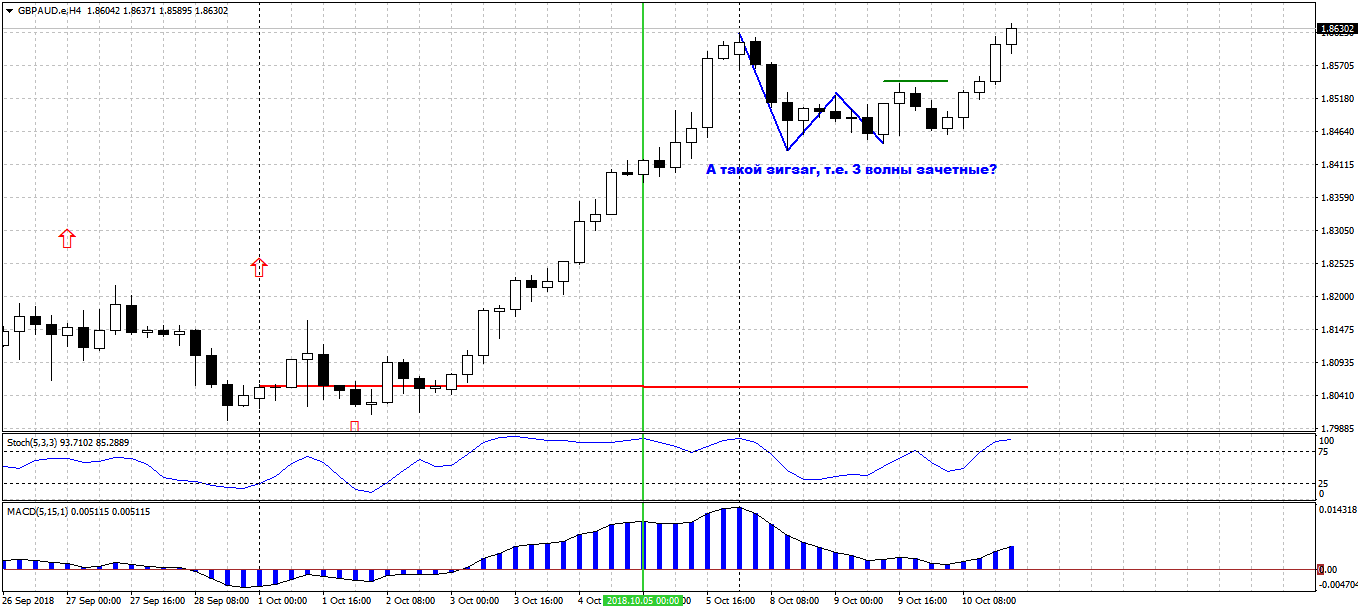Click the chart shift triangle beside GBPAUD.e,H4
The width and height of the screenshot is (1358, 612).
point(10,10)
